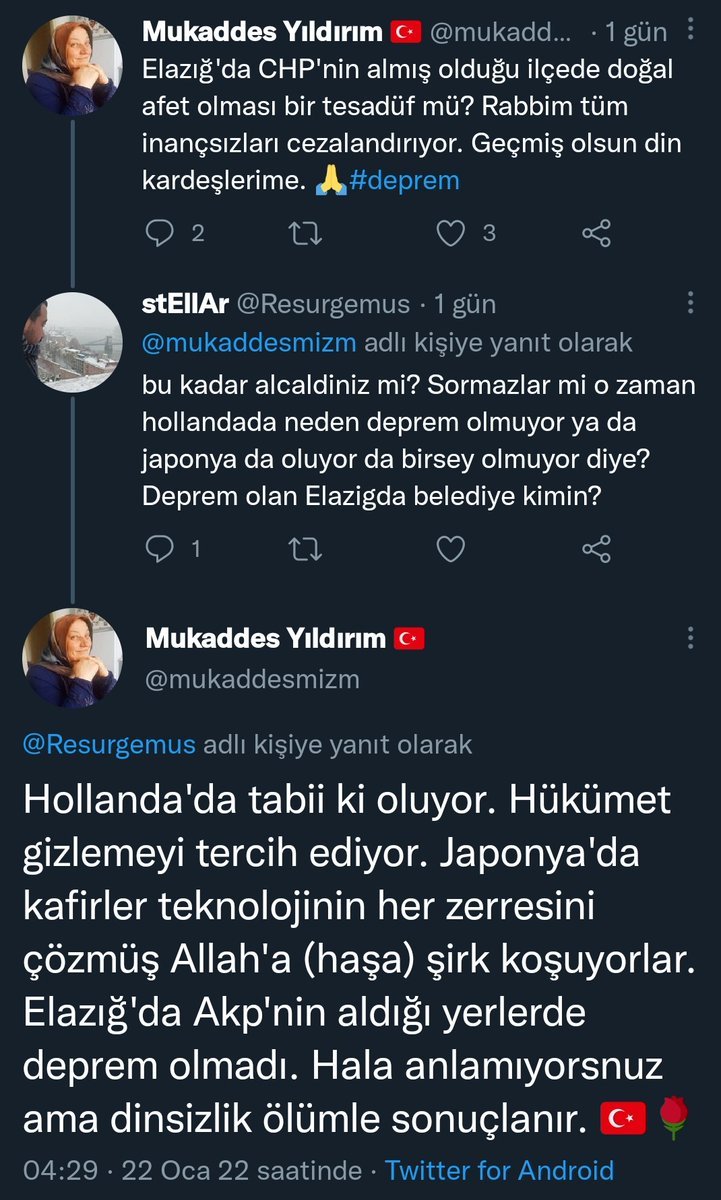
Task: Like the first tweet with 3 likes
Action: pos(452,233)
